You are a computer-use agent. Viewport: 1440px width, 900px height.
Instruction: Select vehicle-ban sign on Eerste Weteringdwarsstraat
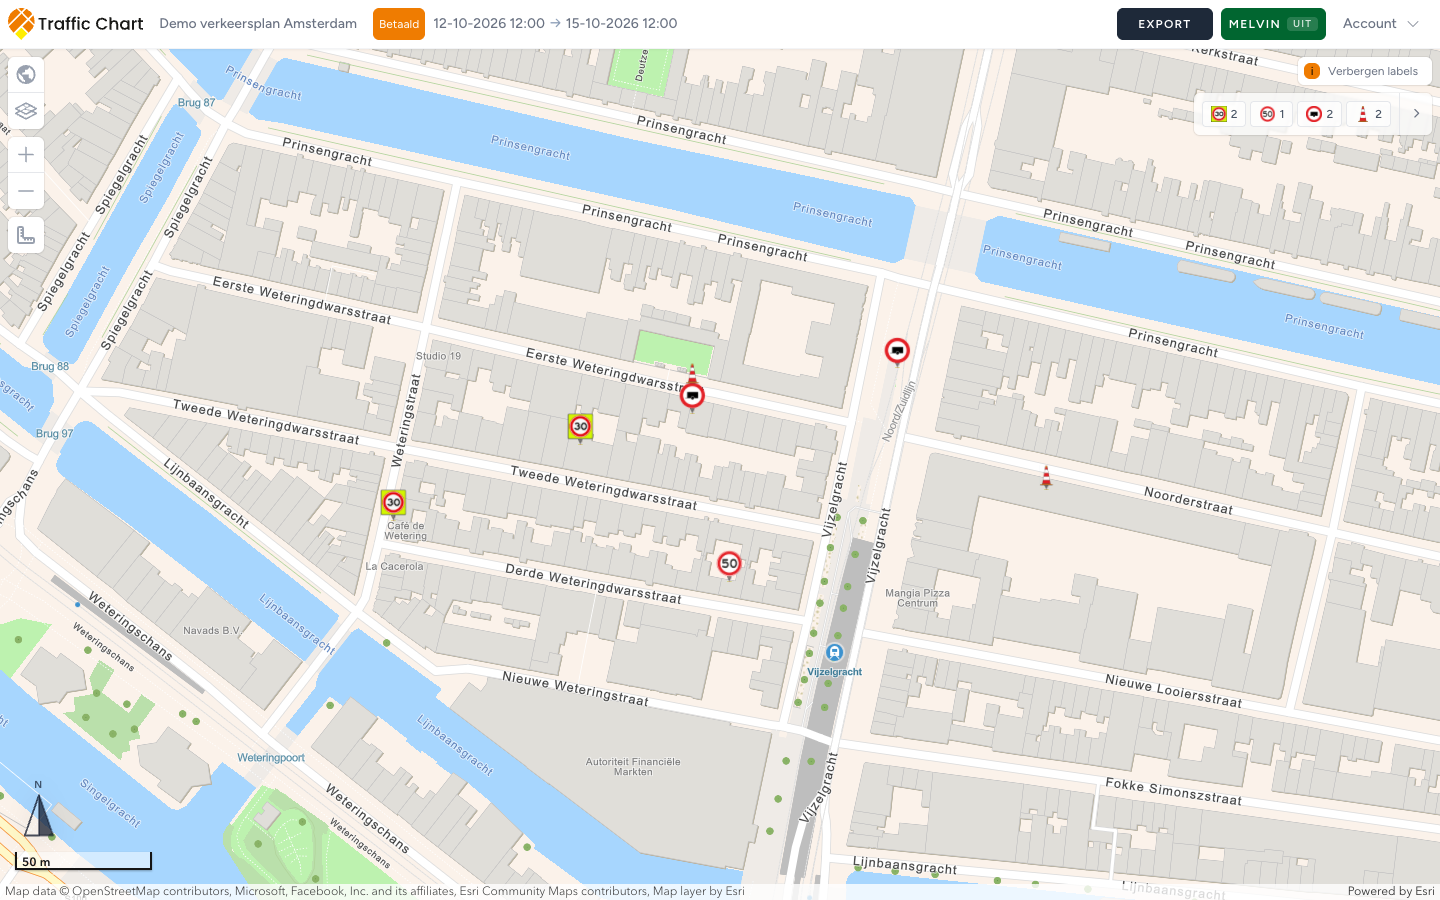coord(692,396)
